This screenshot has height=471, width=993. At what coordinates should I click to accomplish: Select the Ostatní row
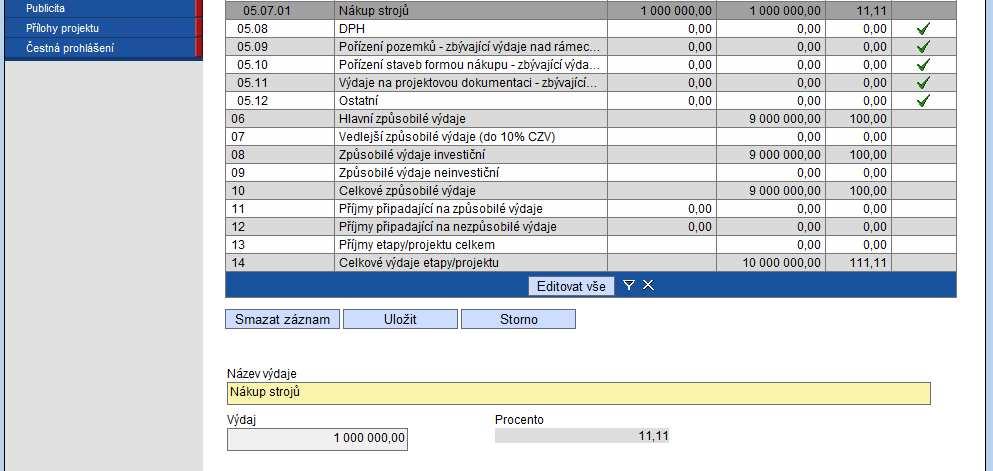pyautogui.click(x=591, y=101)
